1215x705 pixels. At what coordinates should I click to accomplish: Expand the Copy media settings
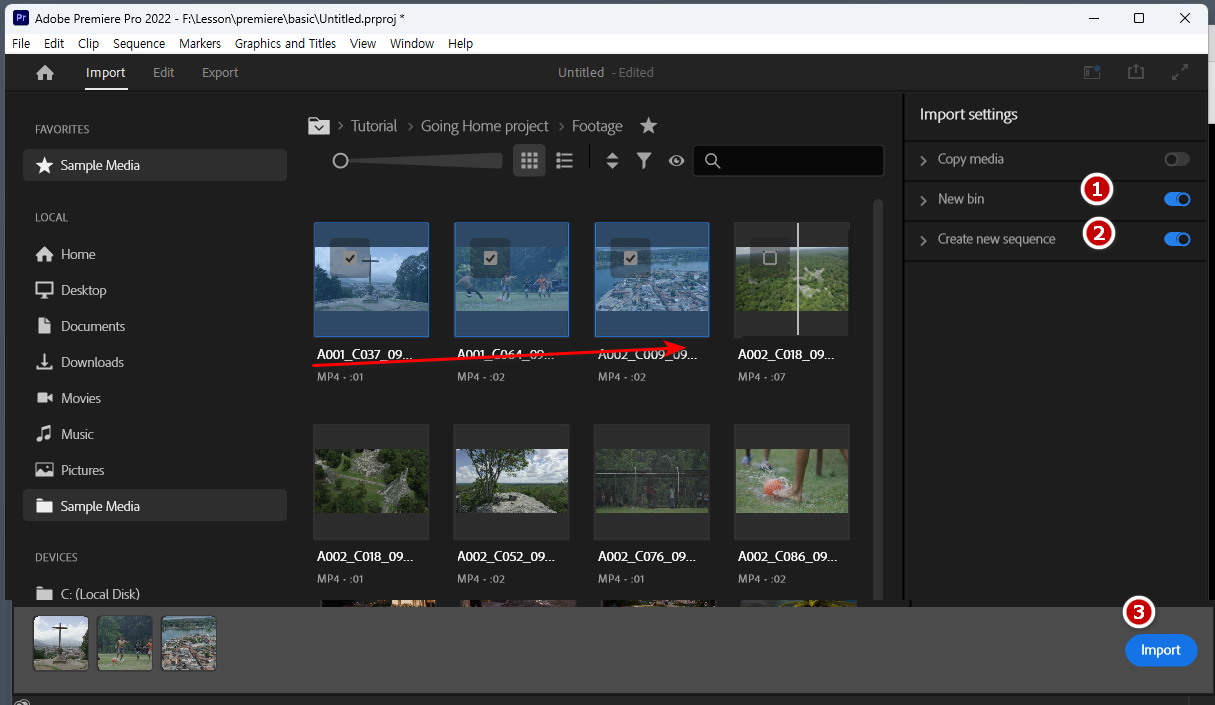(923, 160)
